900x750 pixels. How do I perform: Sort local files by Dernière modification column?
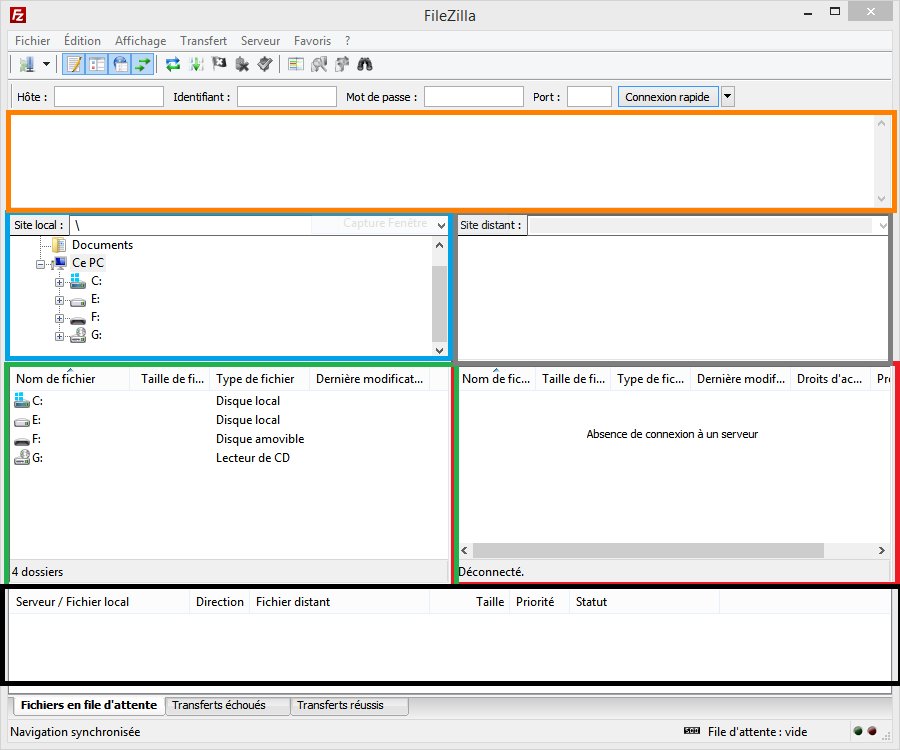pos(370,379)
